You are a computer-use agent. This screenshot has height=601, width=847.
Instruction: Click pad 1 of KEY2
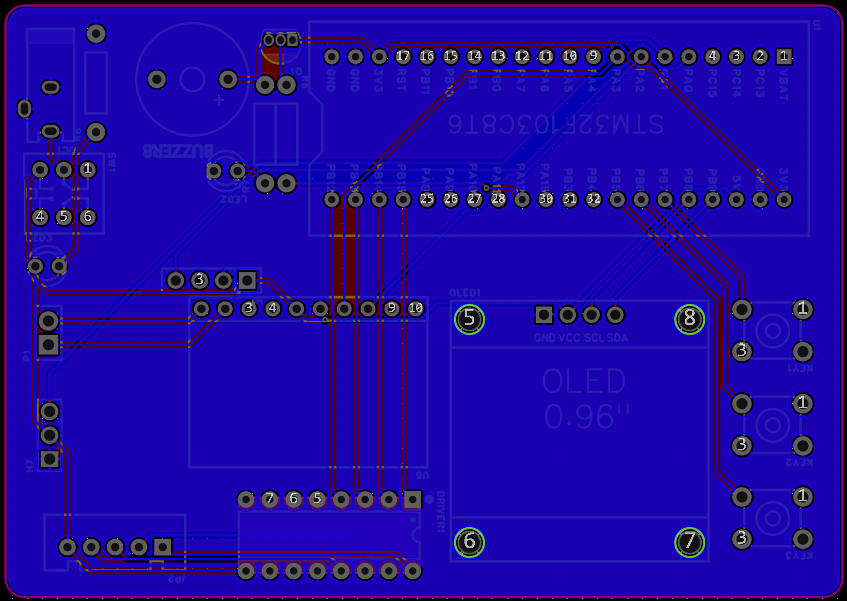tap(803, 403)
